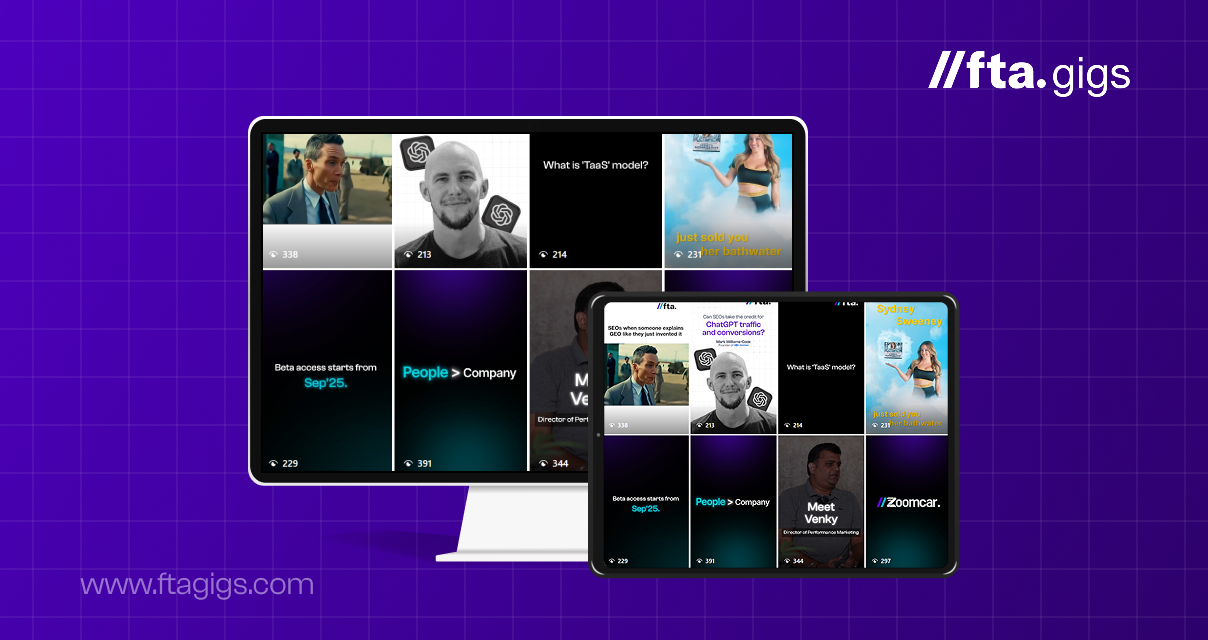Viewport: 1208px width, 640px height.
Task: Open the bathwater video on monitor
Action: click(x=728, y=201)
